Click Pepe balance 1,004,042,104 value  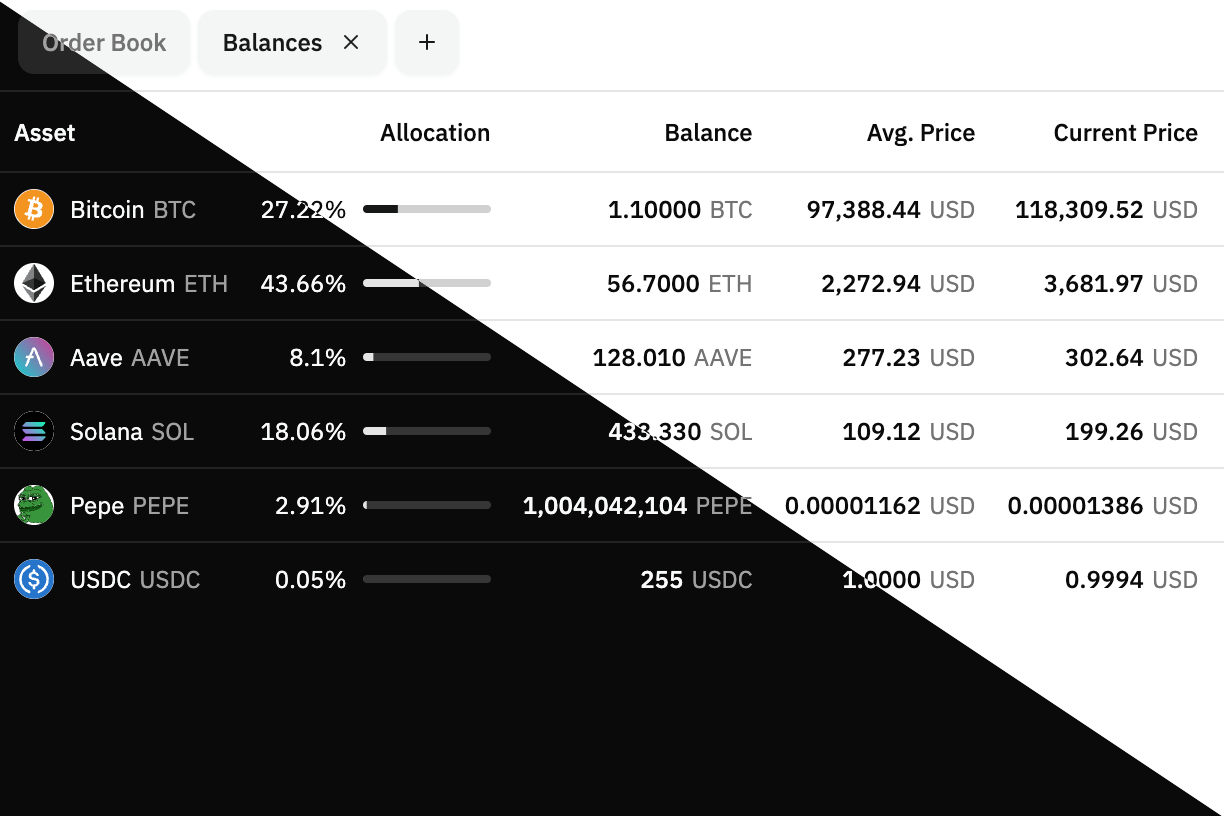pyautogui.click(x=605, y=506)
